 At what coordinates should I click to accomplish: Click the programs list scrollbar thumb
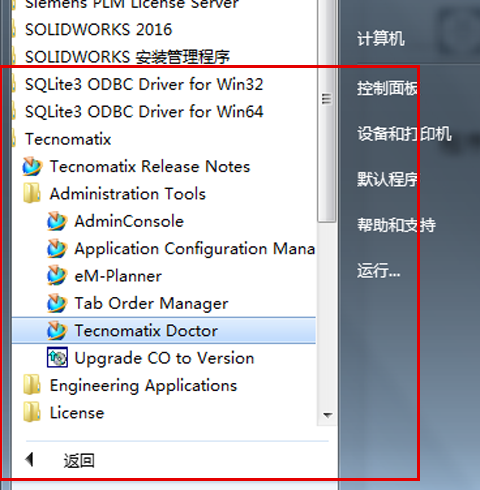[x=327, y=145]
